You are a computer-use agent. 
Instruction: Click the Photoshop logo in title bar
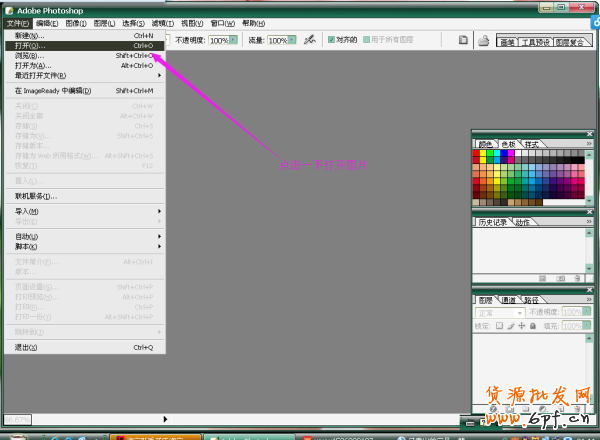[x=8, y=10]
